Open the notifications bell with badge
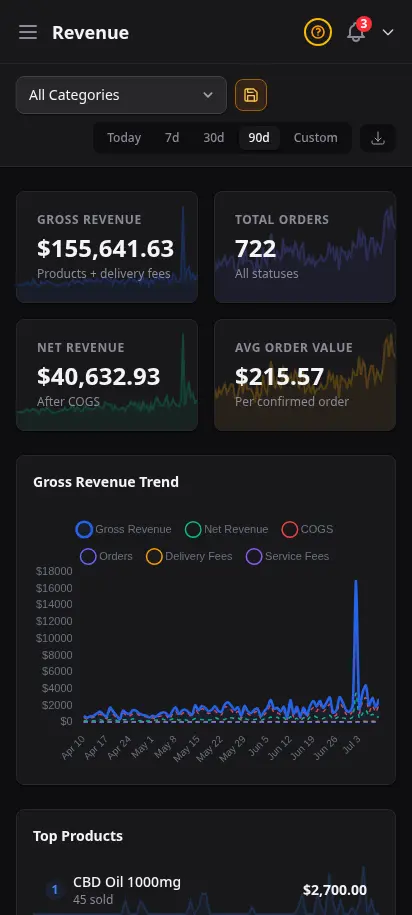This screenshot has width=412, height=915. (x=357, y=32)
